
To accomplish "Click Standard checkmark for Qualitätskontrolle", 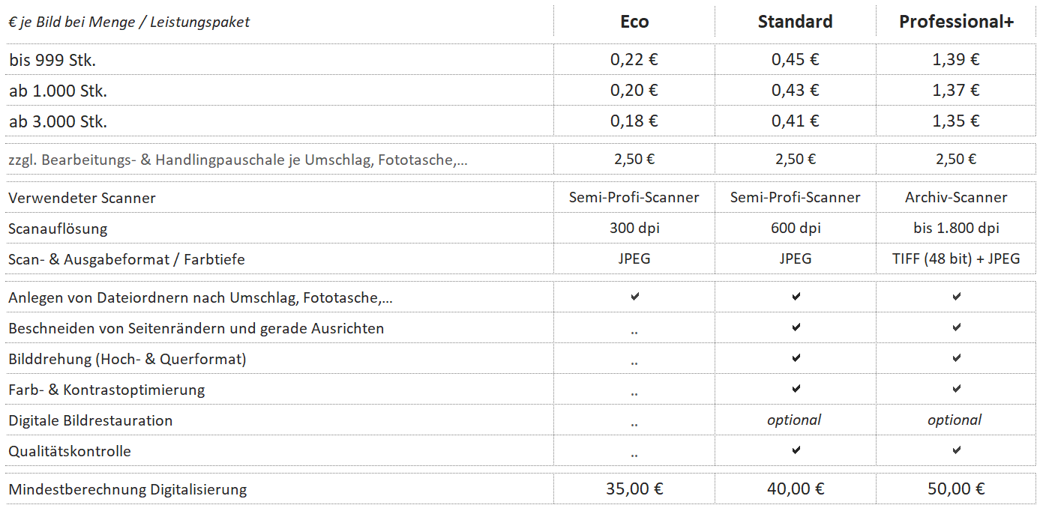I will (x=796, y=450).
